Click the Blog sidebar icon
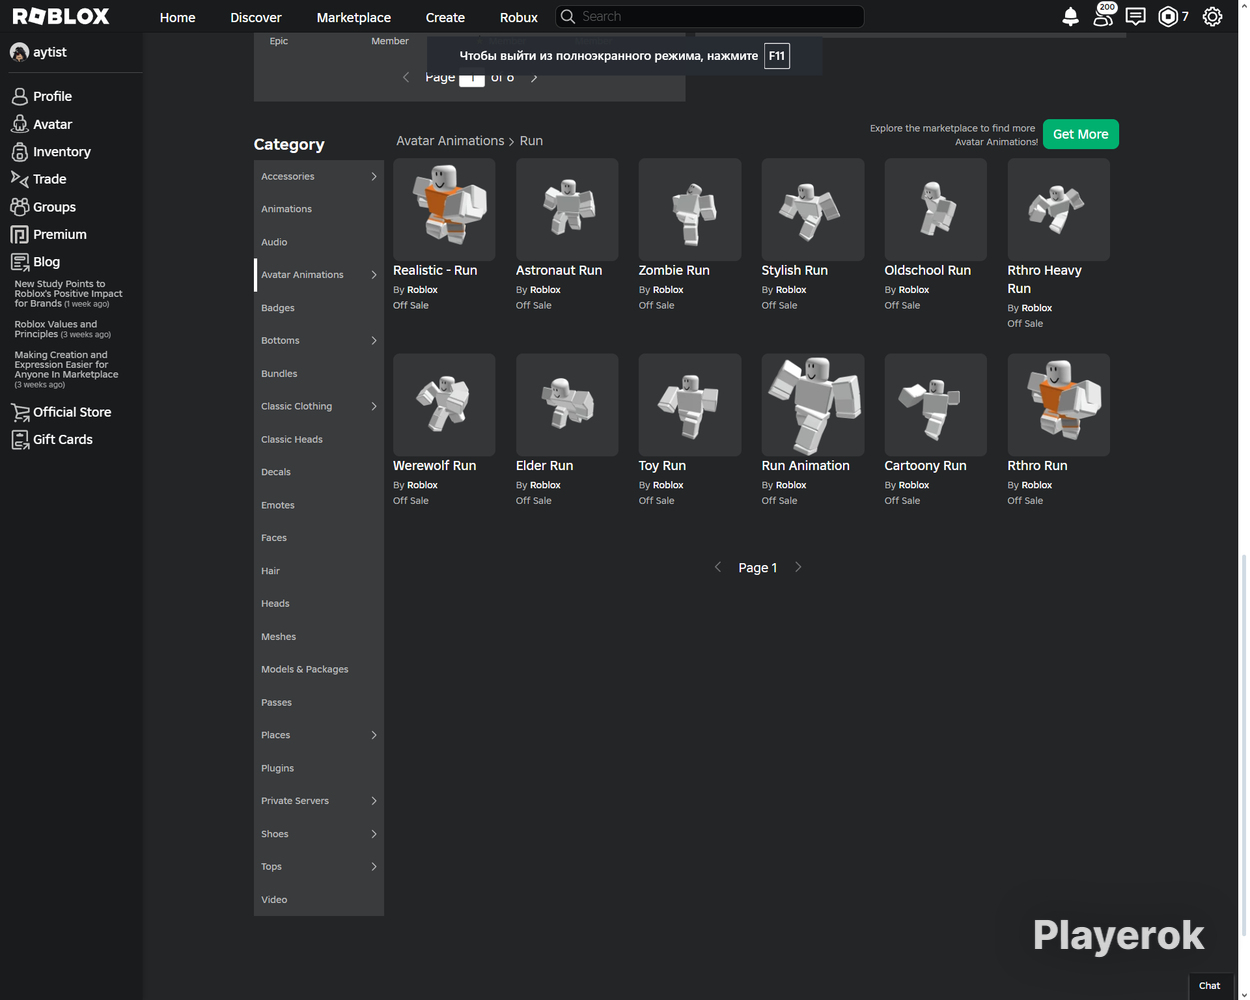Viewport: 1250px width, 1000px height. click(20, 262)
